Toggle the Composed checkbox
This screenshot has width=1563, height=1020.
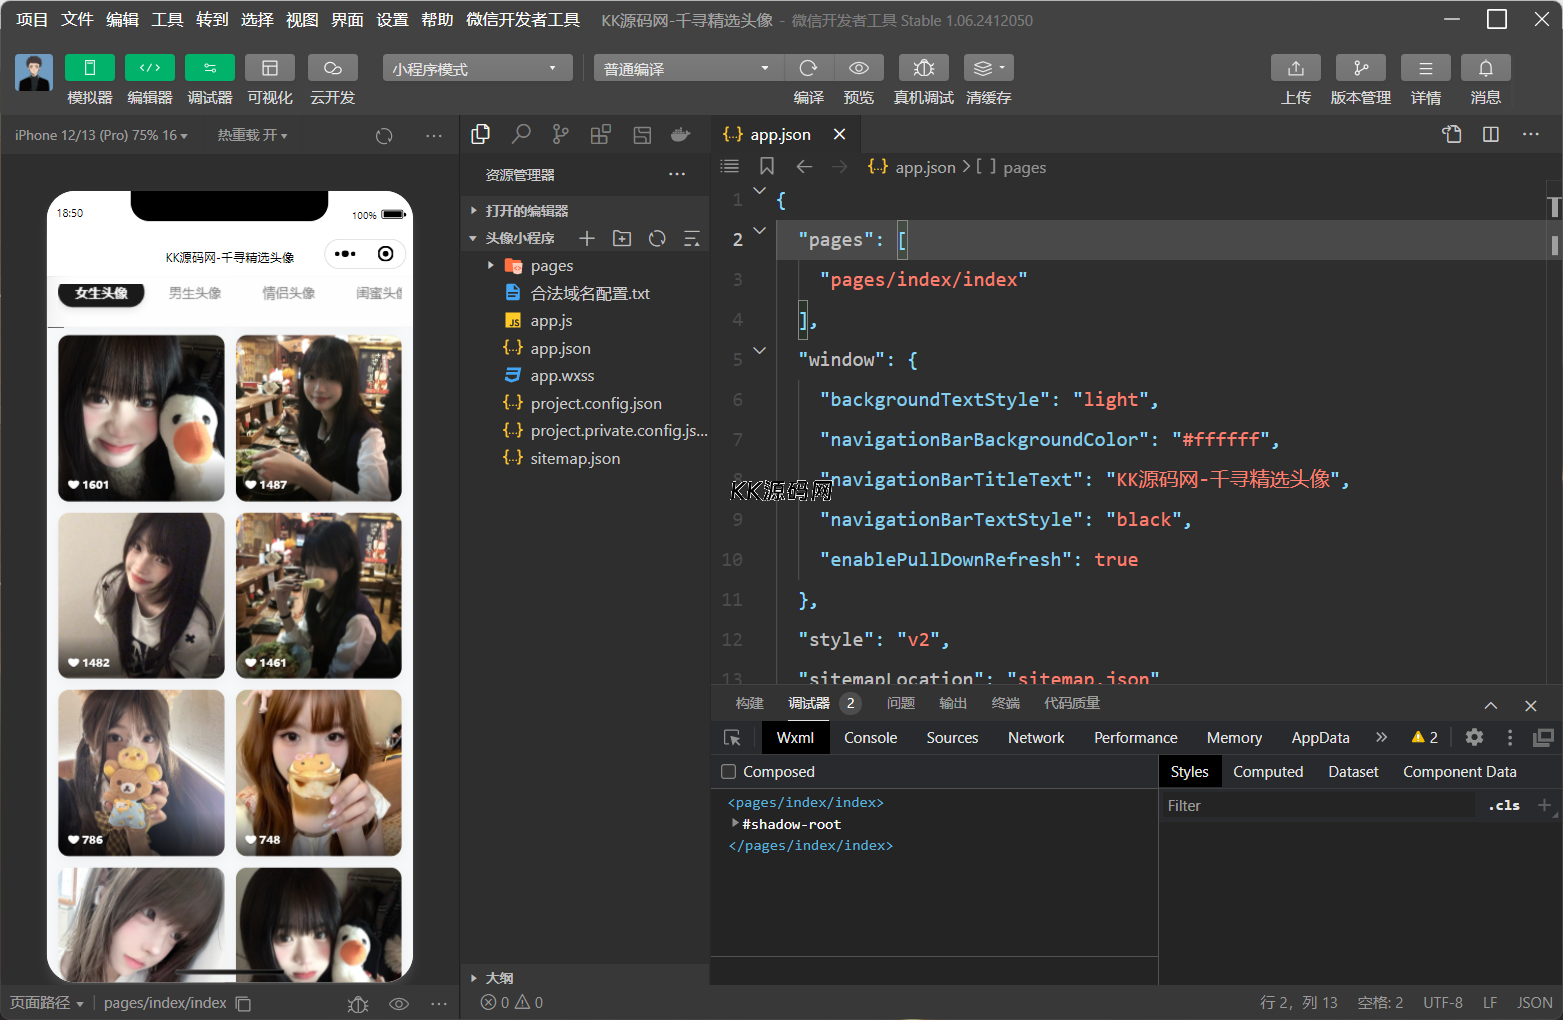click(729, 772)
